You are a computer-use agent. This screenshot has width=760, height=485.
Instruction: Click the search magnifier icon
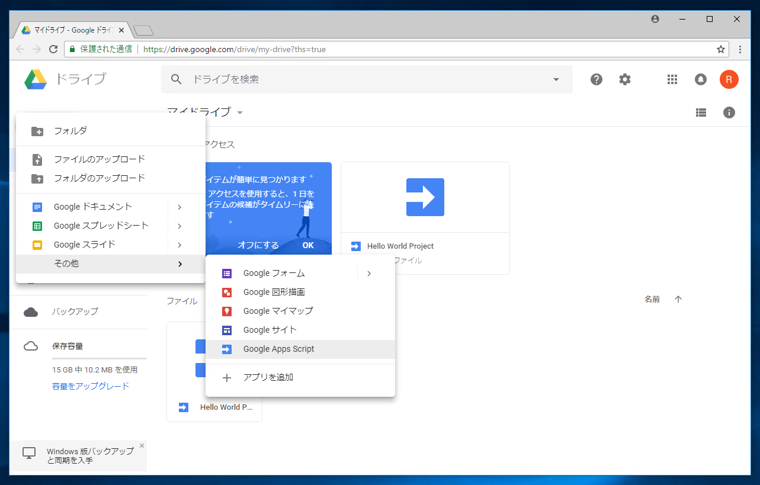[x=176, y=79]
